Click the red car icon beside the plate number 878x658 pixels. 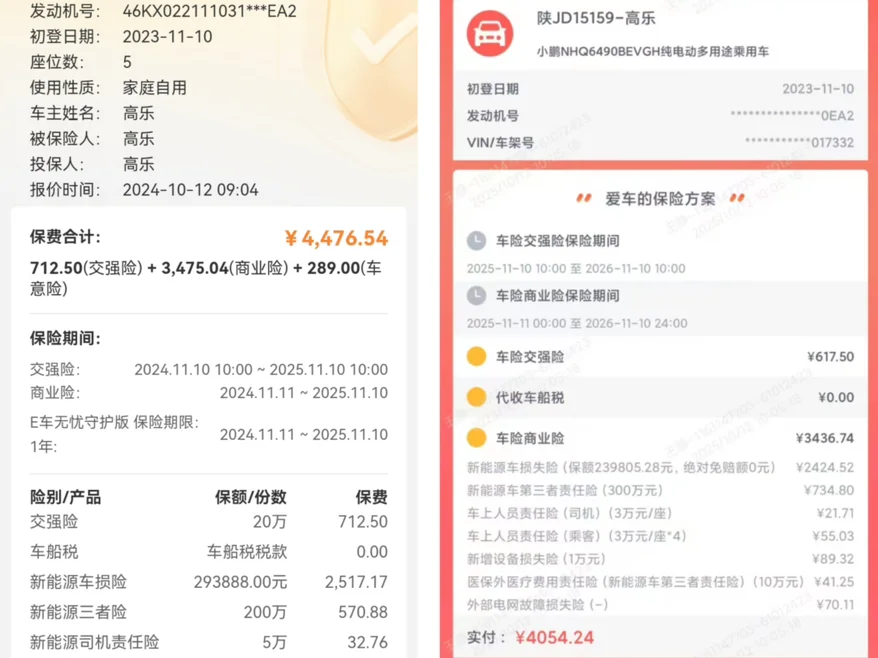tap(490, 33)
